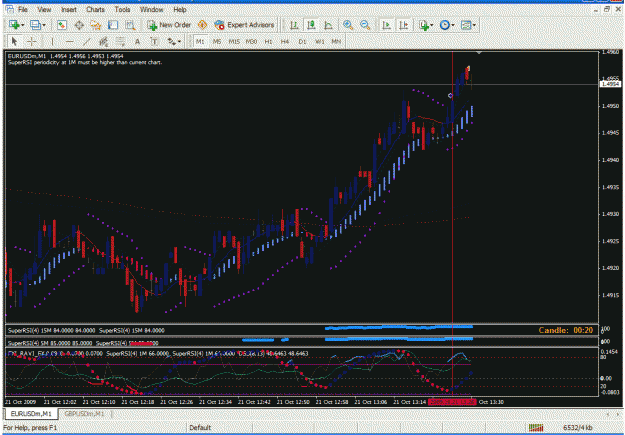This screenshot has width=625, height=435.
Task: Switch to the M5 timeframe
Action: pos(217,41)
